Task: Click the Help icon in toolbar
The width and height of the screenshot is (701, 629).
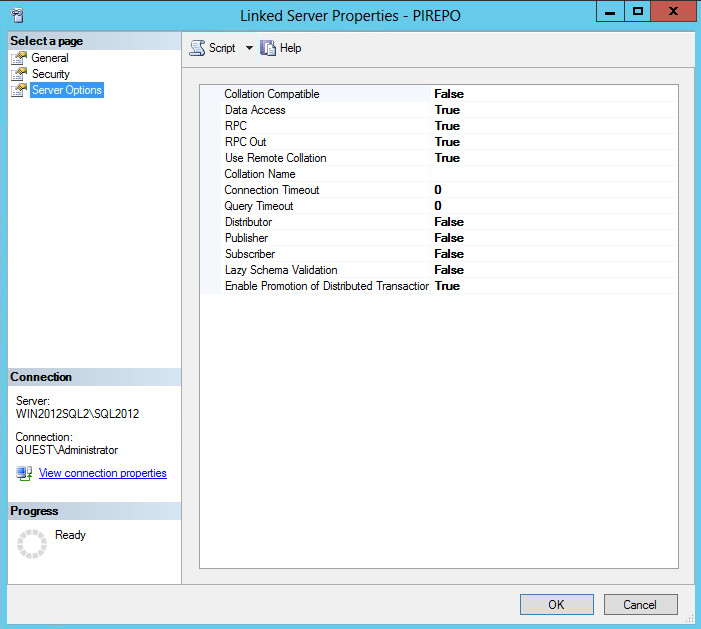Action: [268, 48]
